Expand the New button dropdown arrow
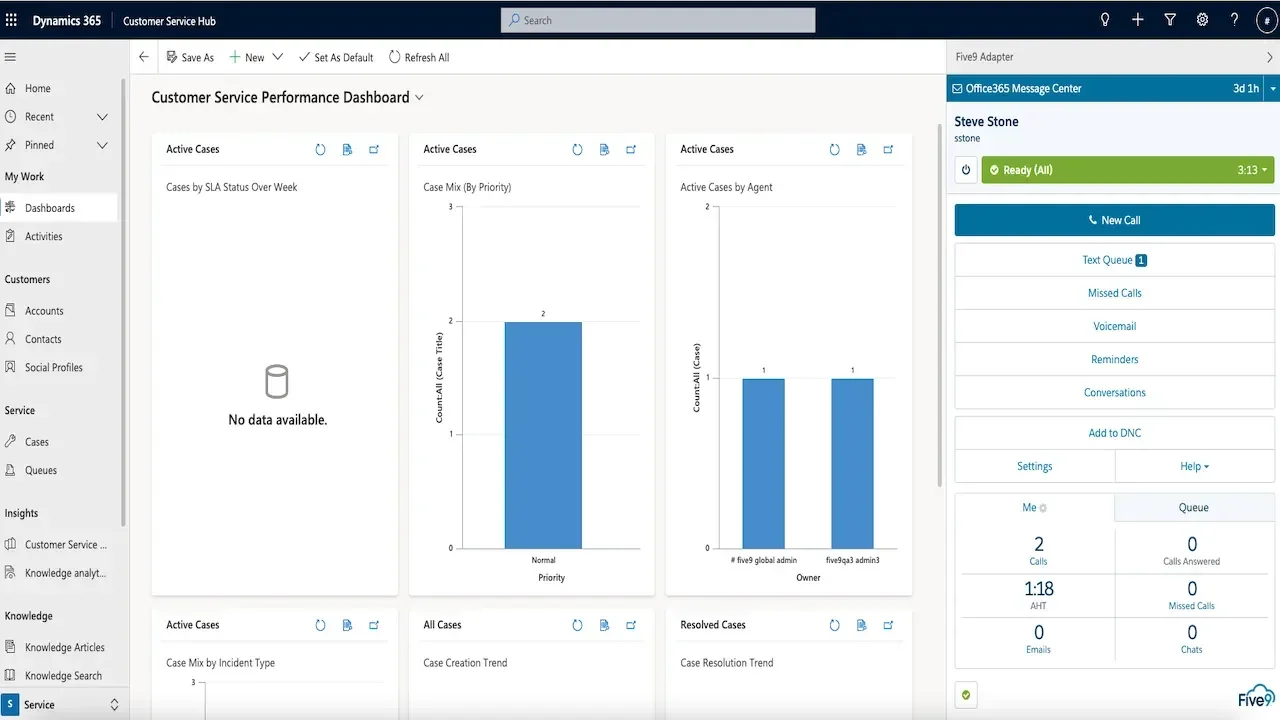The image size is (1280, 720). click(x=277, y=57)
